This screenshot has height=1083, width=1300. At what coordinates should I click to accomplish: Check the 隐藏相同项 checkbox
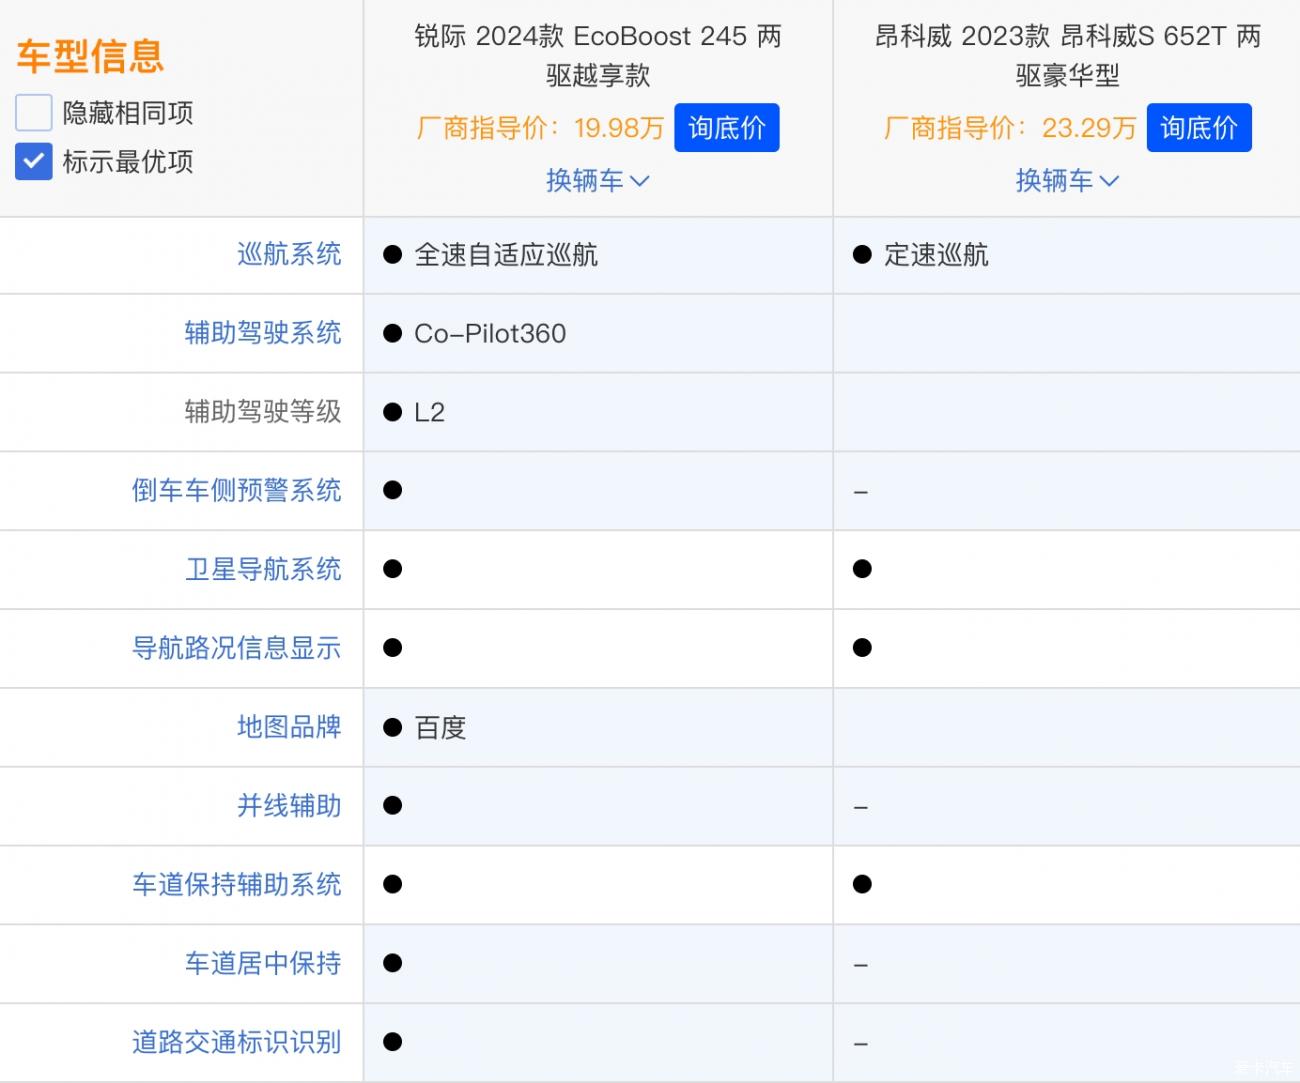click(33, 113)
